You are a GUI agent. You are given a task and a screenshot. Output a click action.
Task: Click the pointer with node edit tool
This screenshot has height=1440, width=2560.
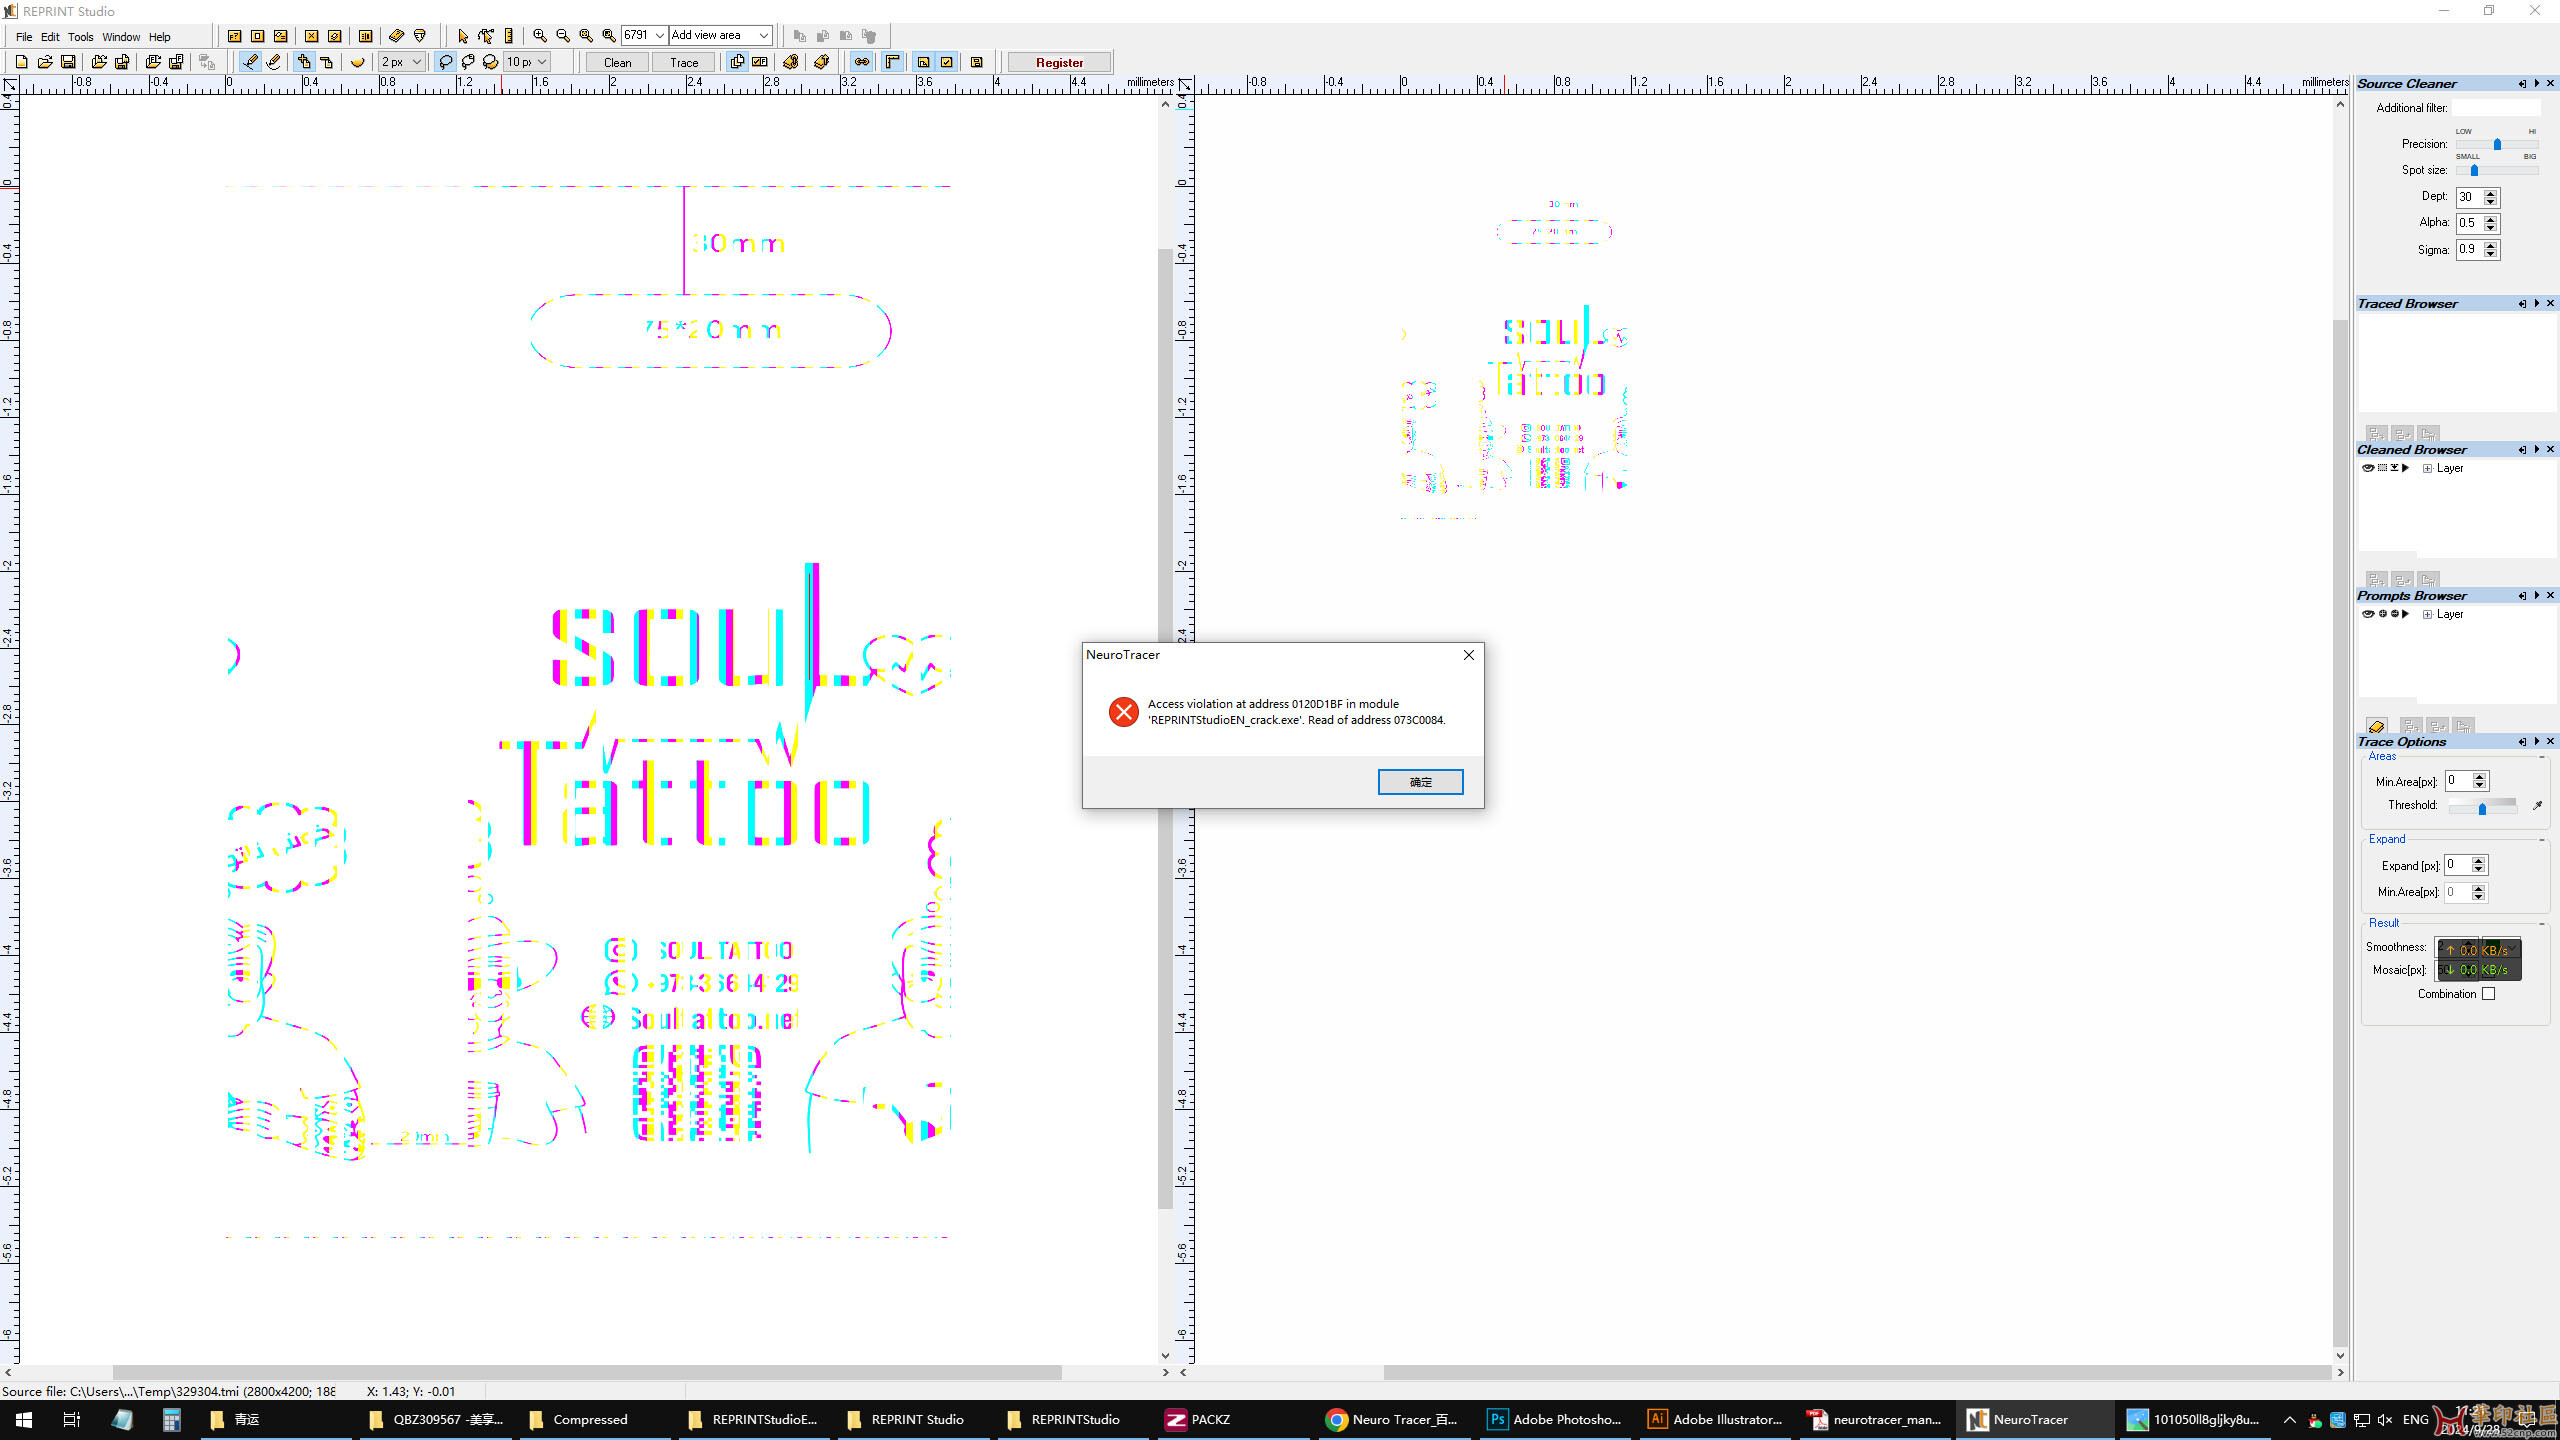[x=486, y=36]
